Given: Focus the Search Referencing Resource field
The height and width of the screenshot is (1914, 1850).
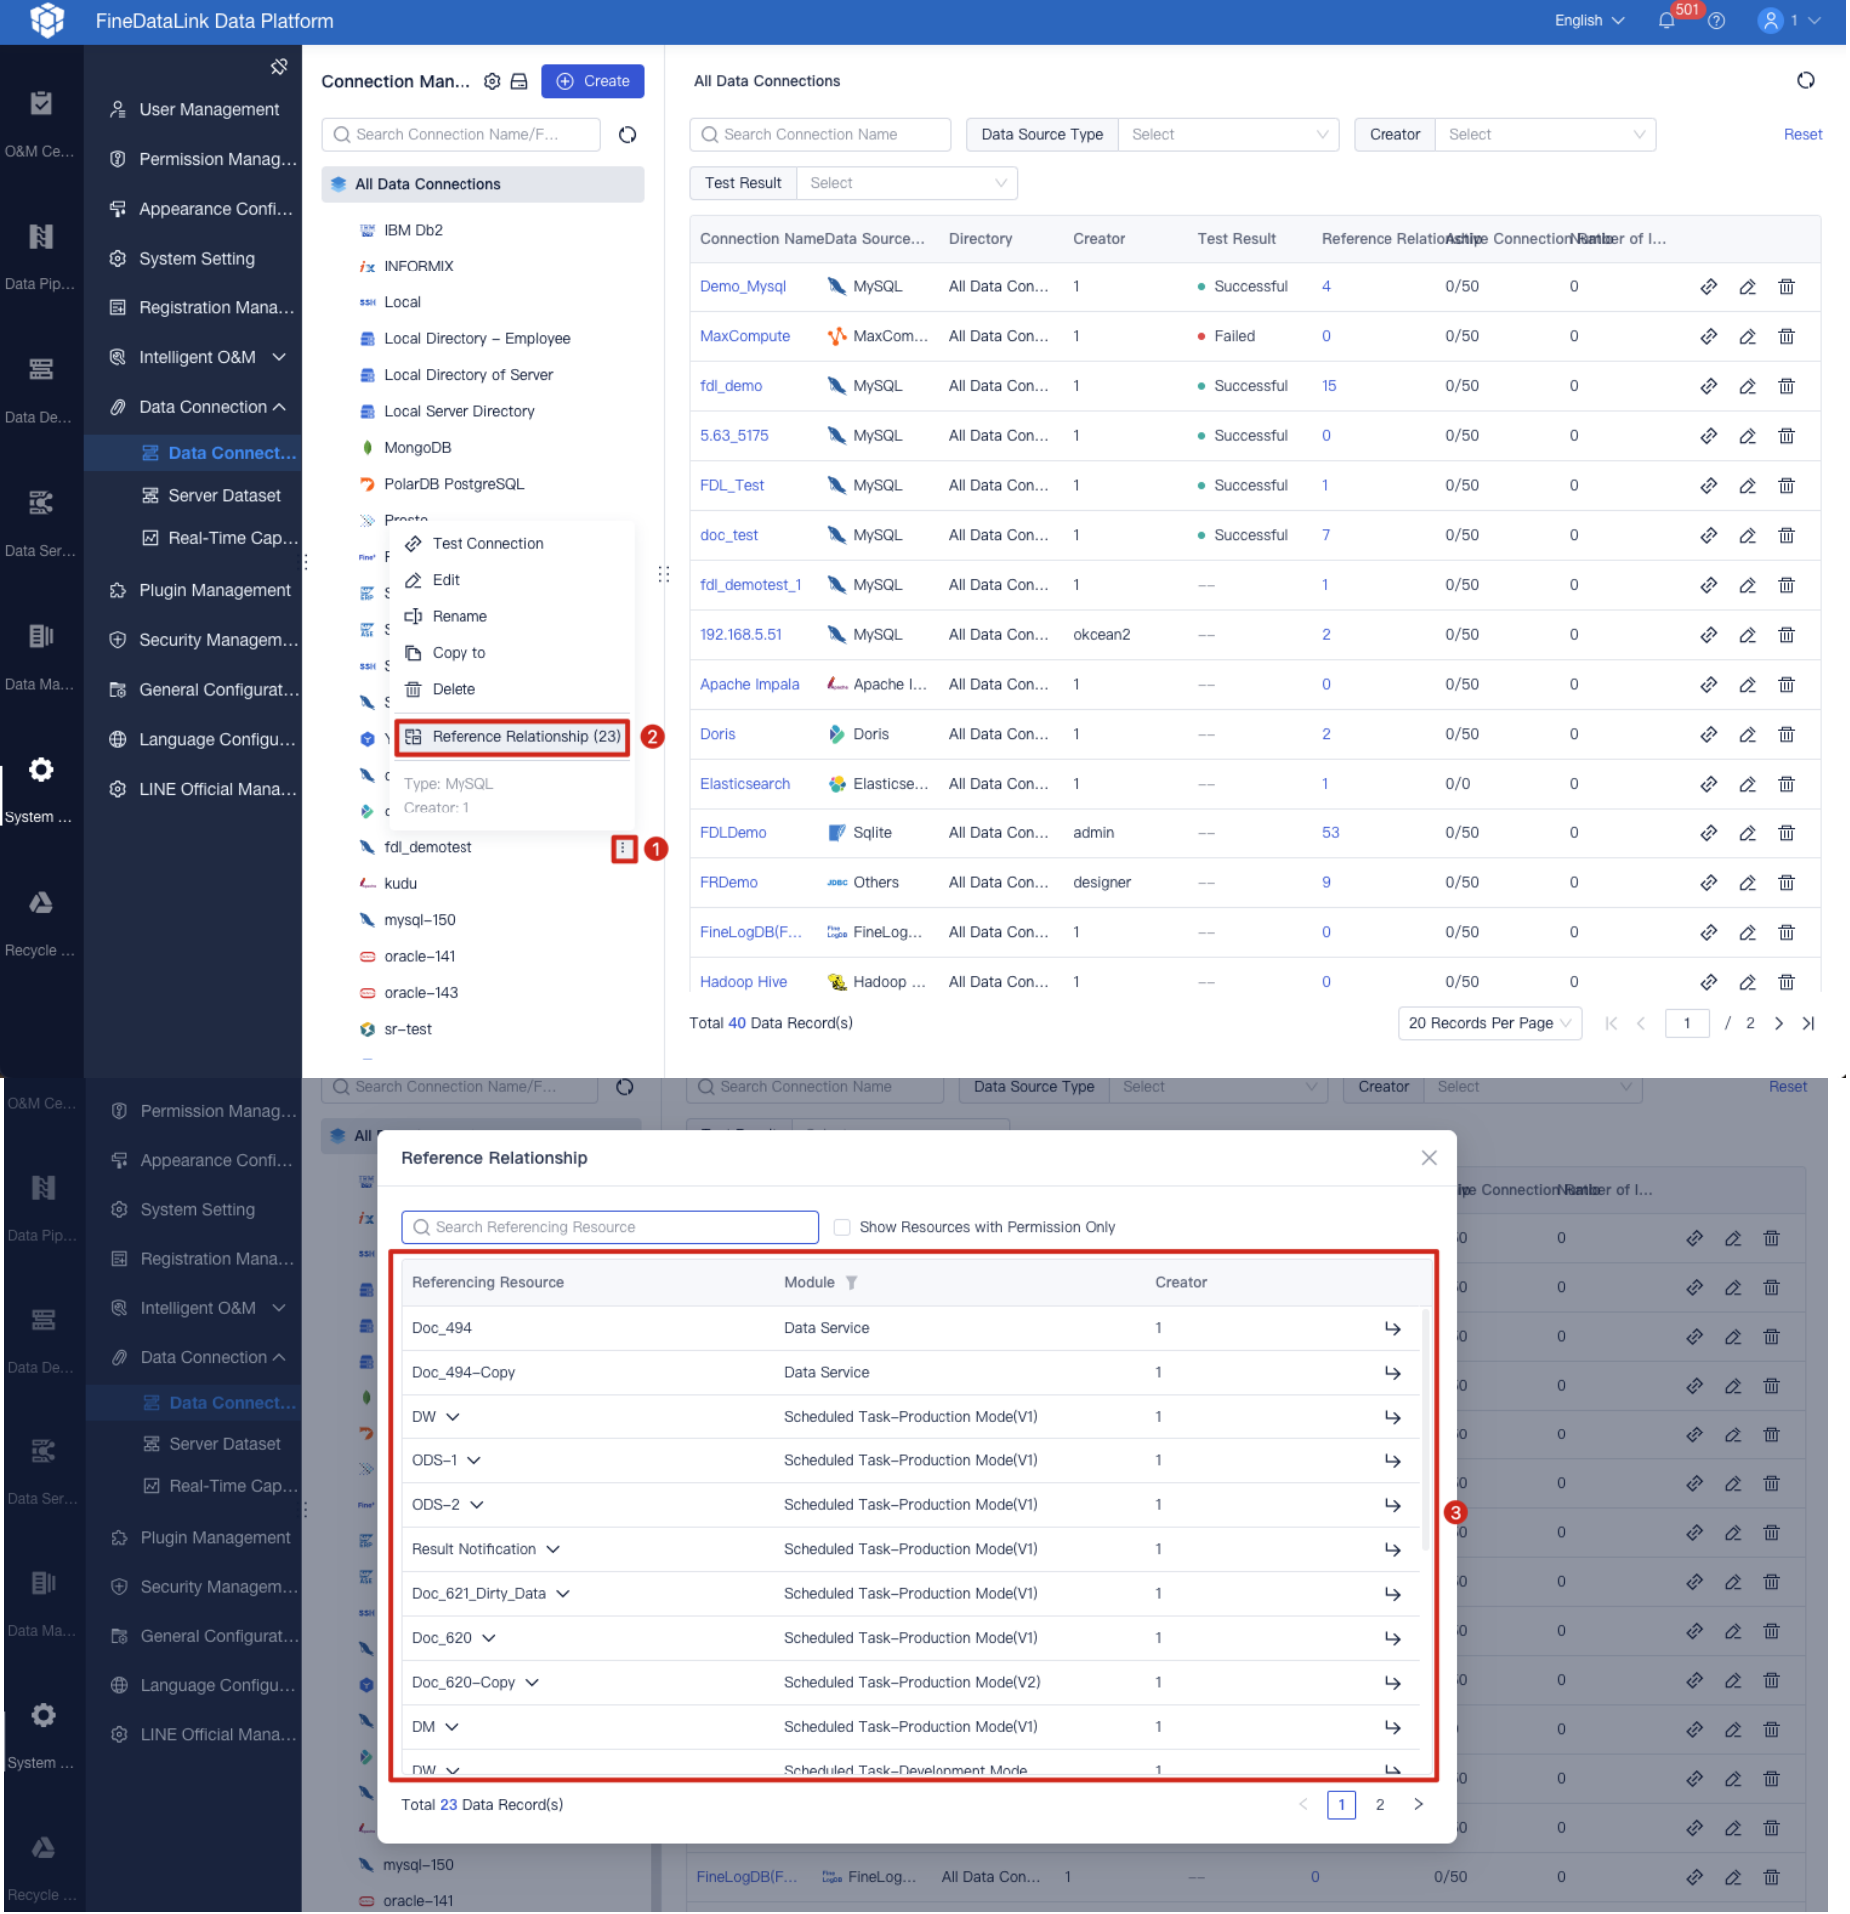Looking at the screenshot, I should [x=609, y=1227].
